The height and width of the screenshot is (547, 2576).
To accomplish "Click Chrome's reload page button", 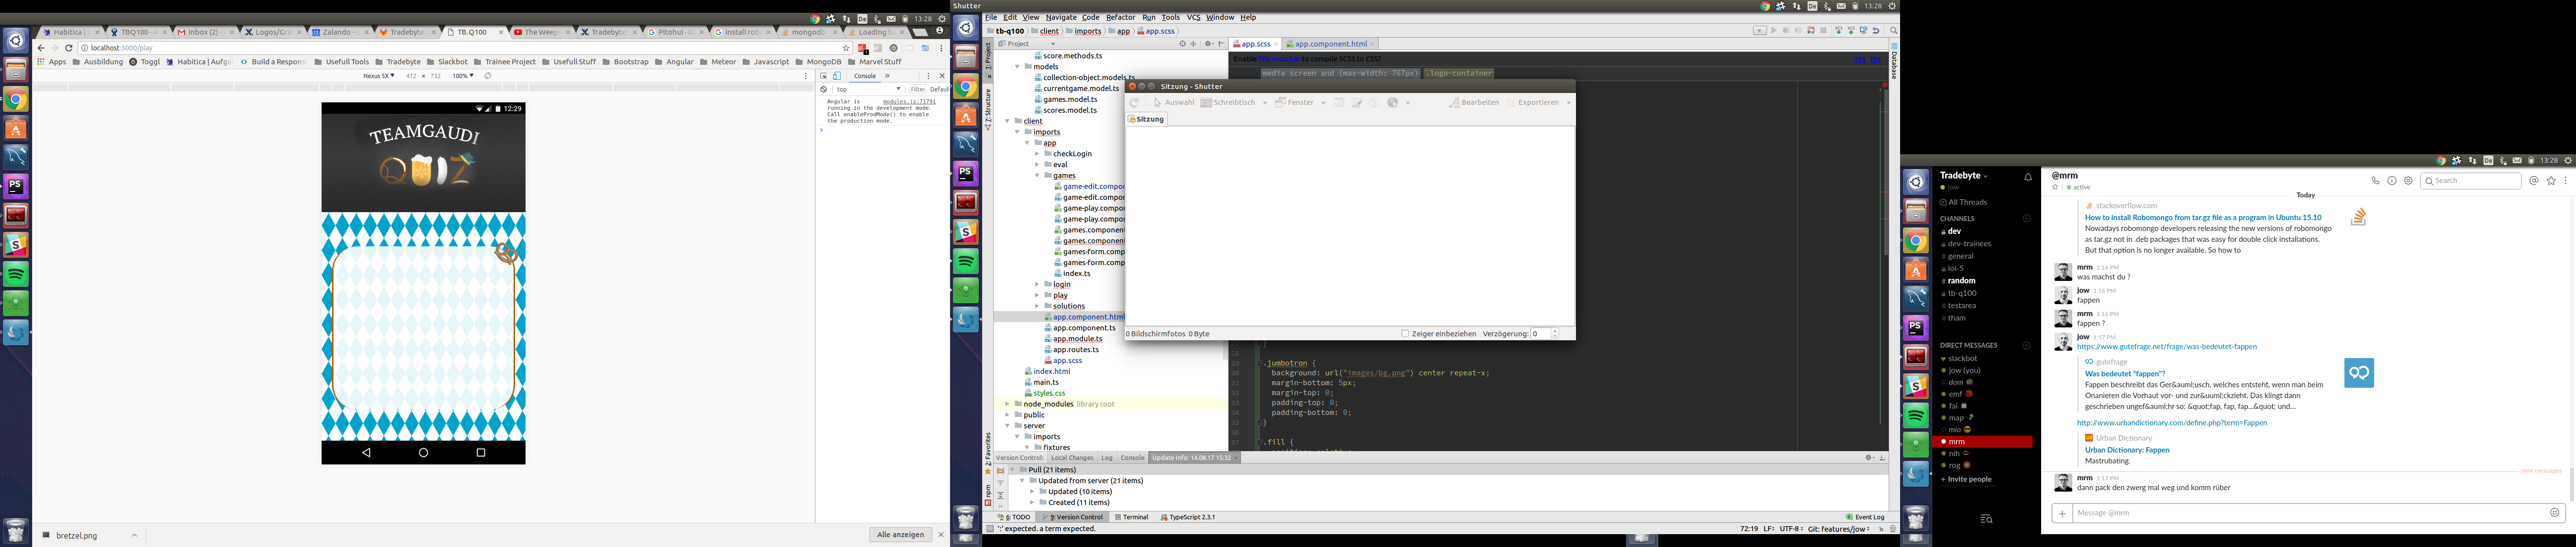I will click(69, 48).
